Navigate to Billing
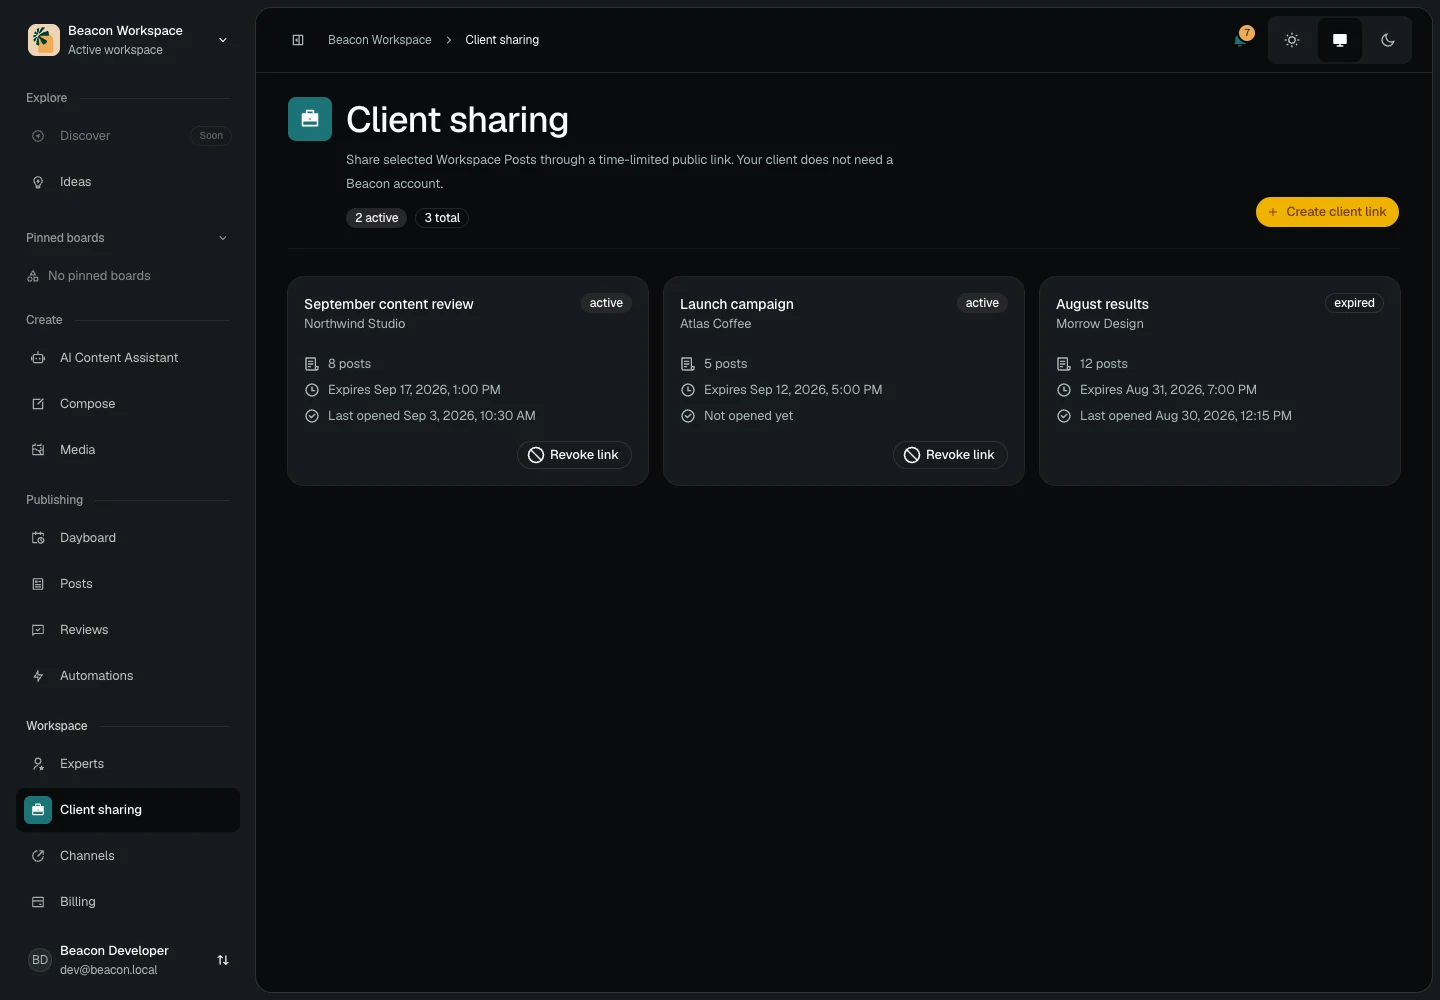 pos(128,902)
